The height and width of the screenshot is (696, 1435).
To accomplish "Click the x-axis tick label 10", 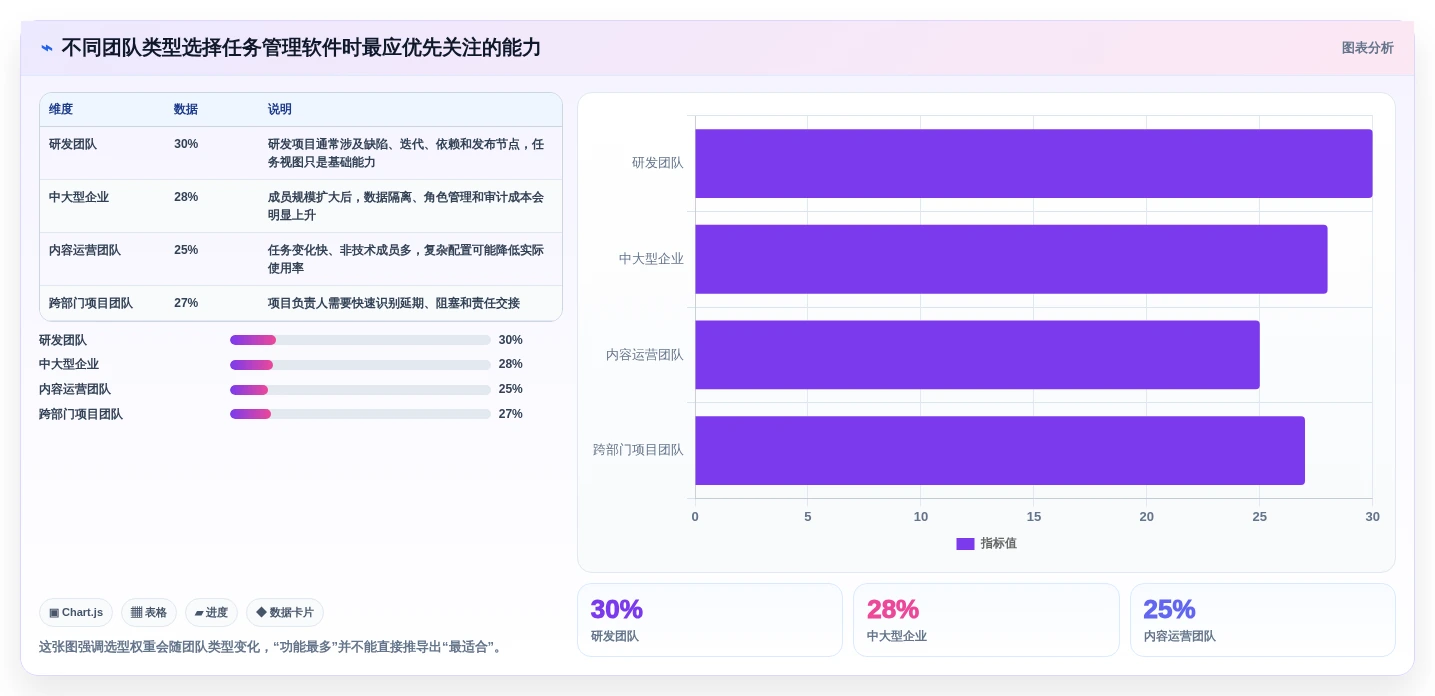I will 921,517.
